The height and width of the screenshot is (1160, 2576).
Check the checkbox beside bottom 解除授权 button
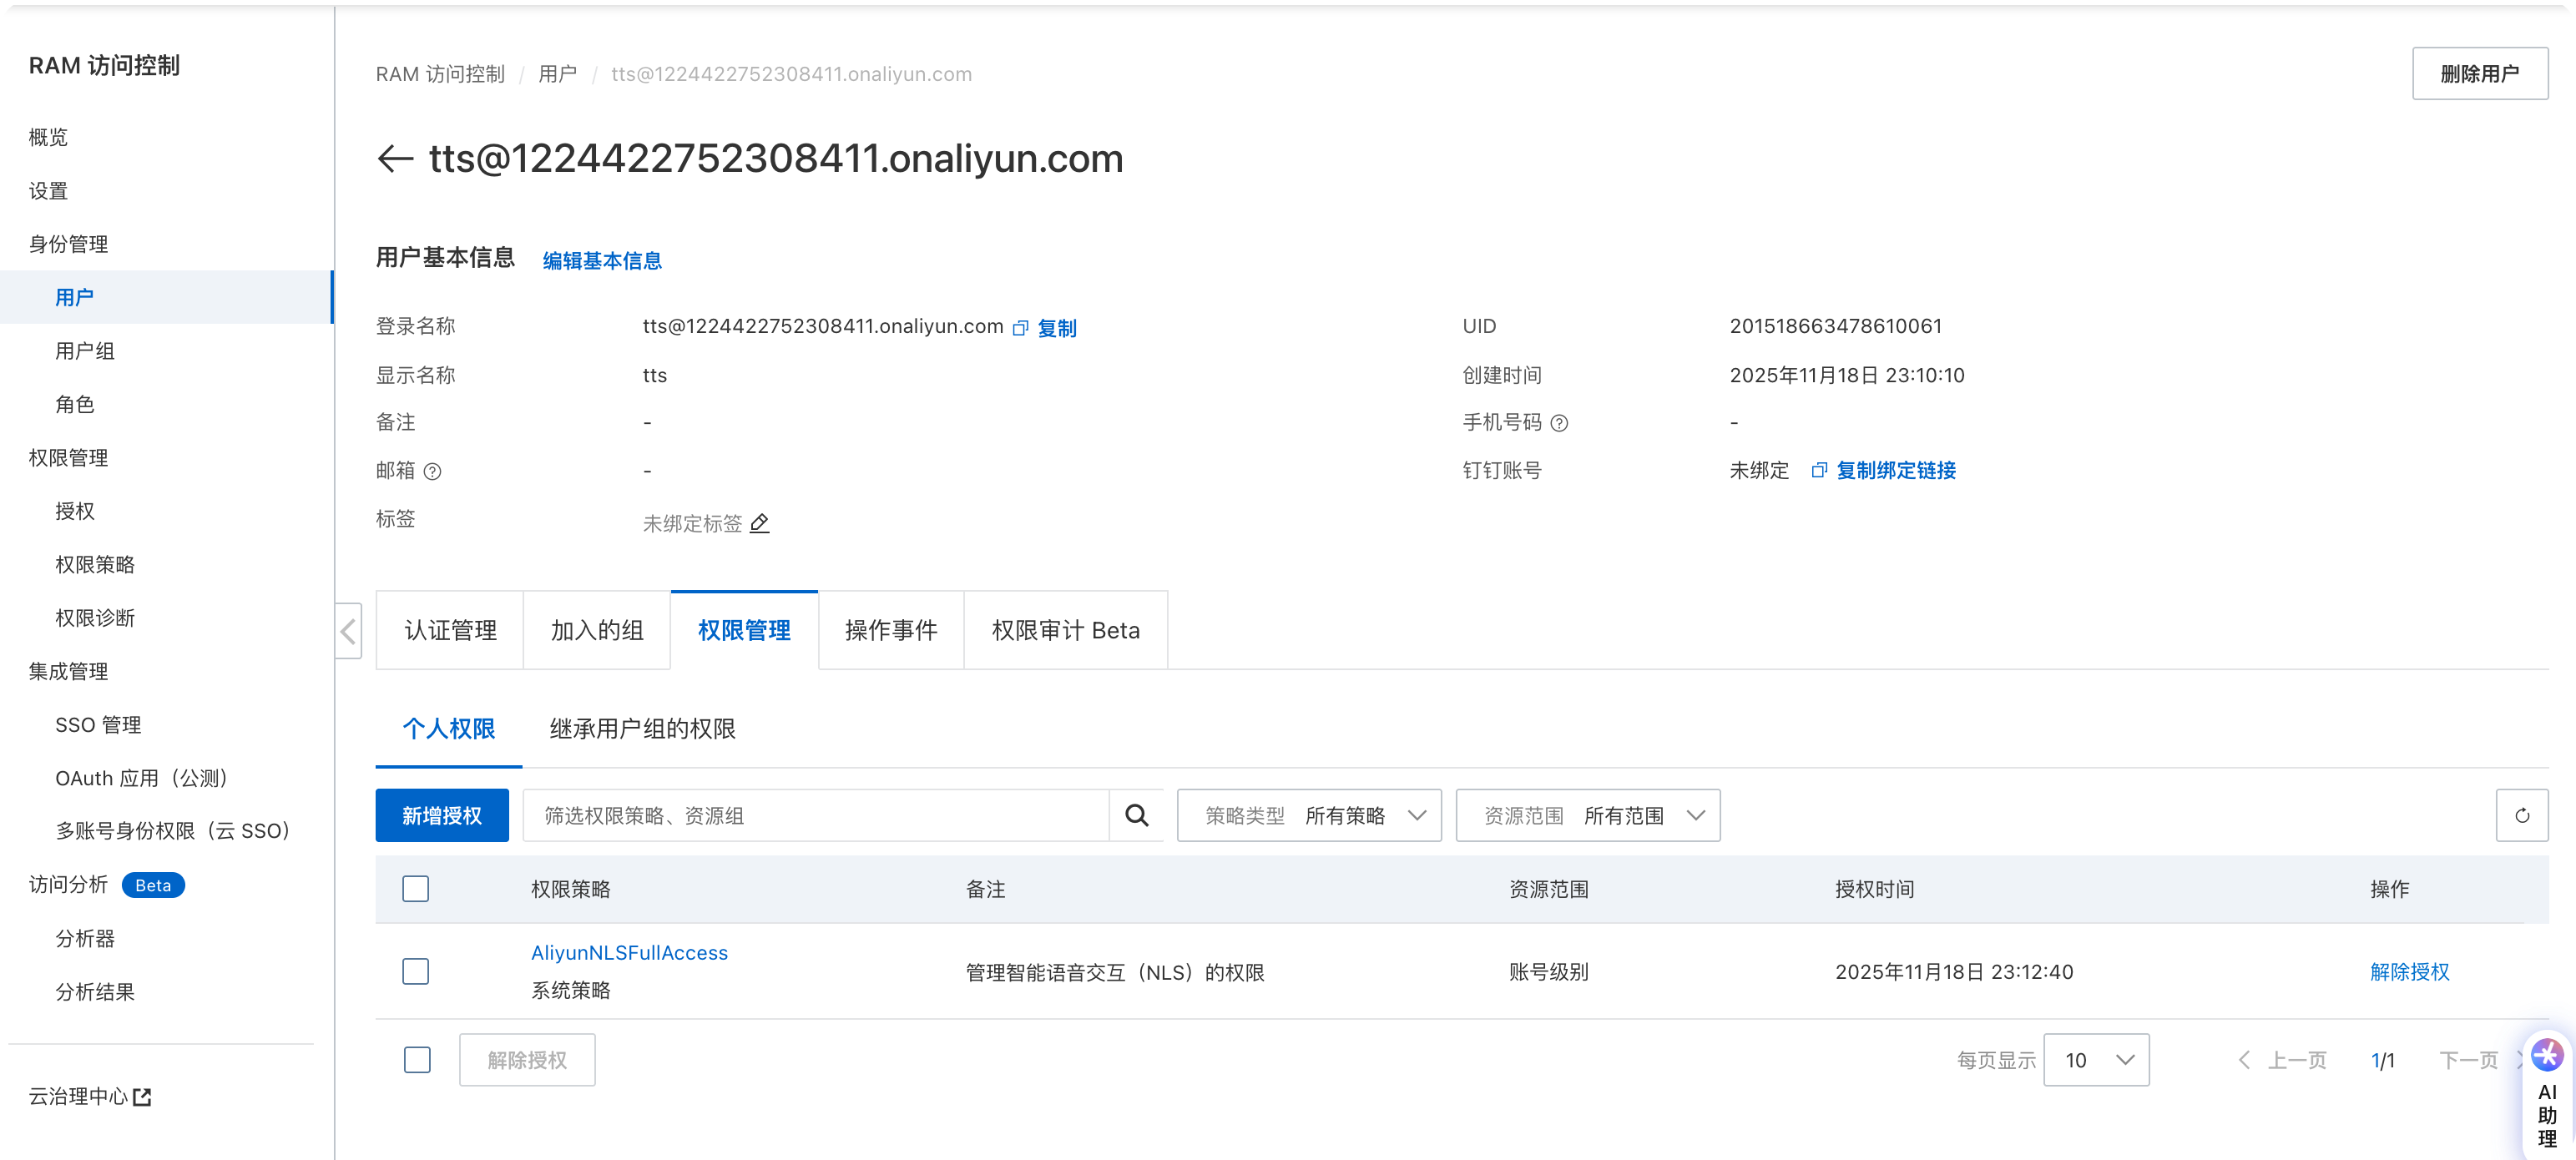416,1059
